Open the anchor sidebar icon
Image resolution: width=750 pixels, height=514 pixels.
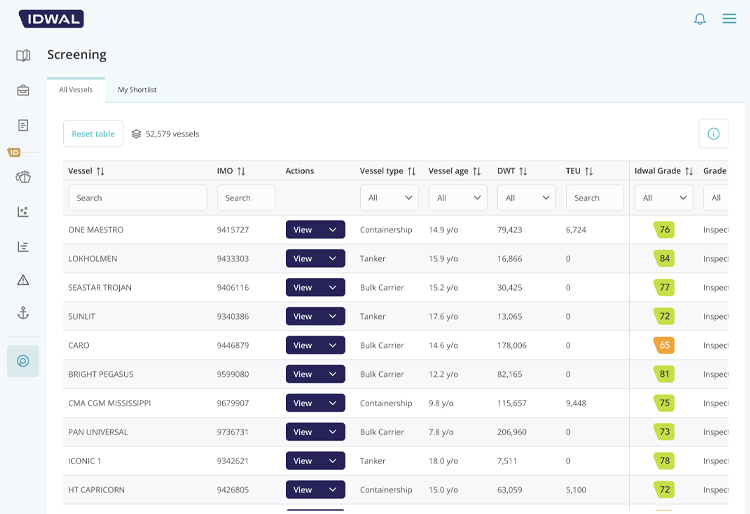tap(23, 314)
